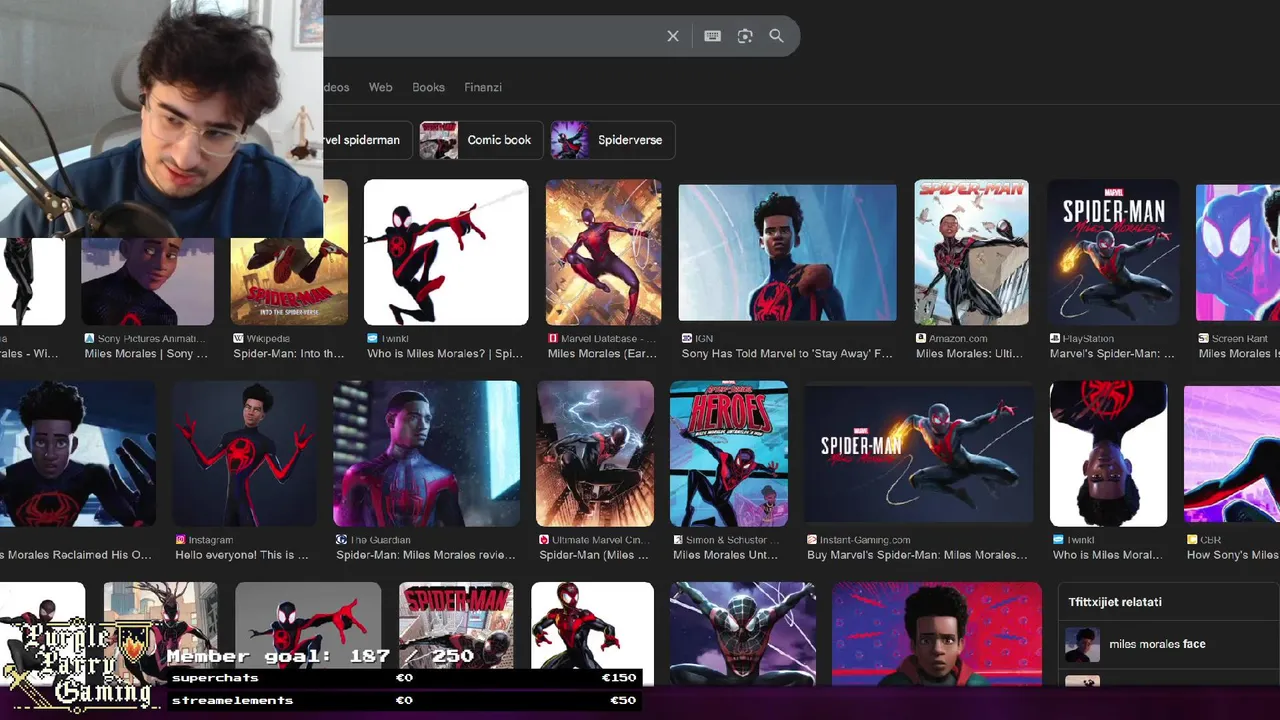Click the Screen Rant source favicon
Image resolution: width=1280 pixels, height=720 pixels.
tap(1203, 339)
